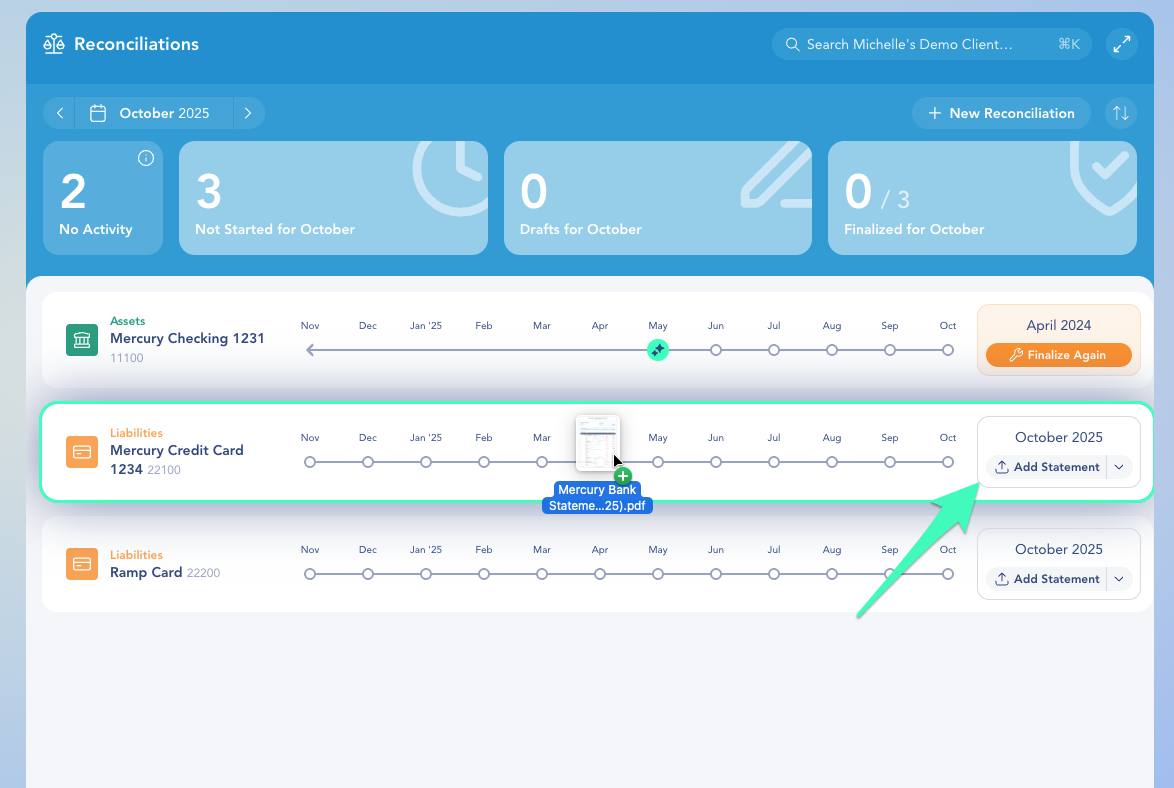The width and height of the screenshot is (1174, 788).
Task: Select Aug marker on Mercury Credit Card timeline
Action: (832, 462)
